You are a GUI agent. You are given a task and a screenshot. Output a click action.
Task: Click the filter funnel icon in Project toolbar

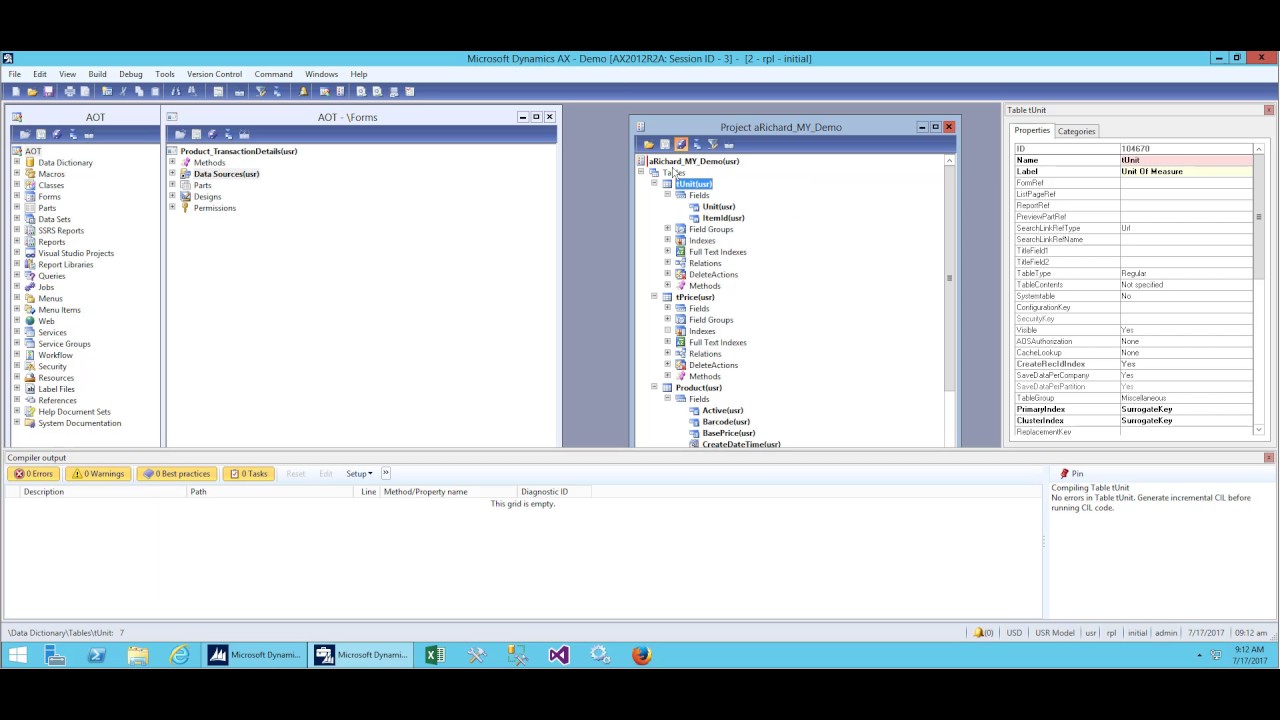pyautogui.click(x=713, y=144)
